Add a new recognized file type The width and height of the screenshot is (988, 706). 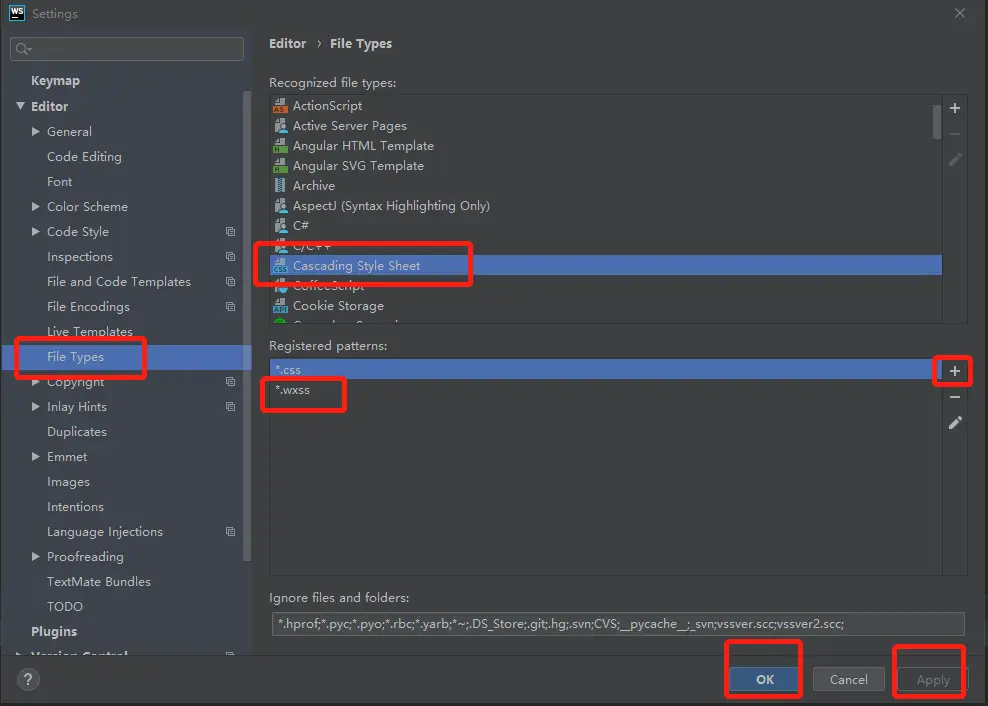point(955,108)
